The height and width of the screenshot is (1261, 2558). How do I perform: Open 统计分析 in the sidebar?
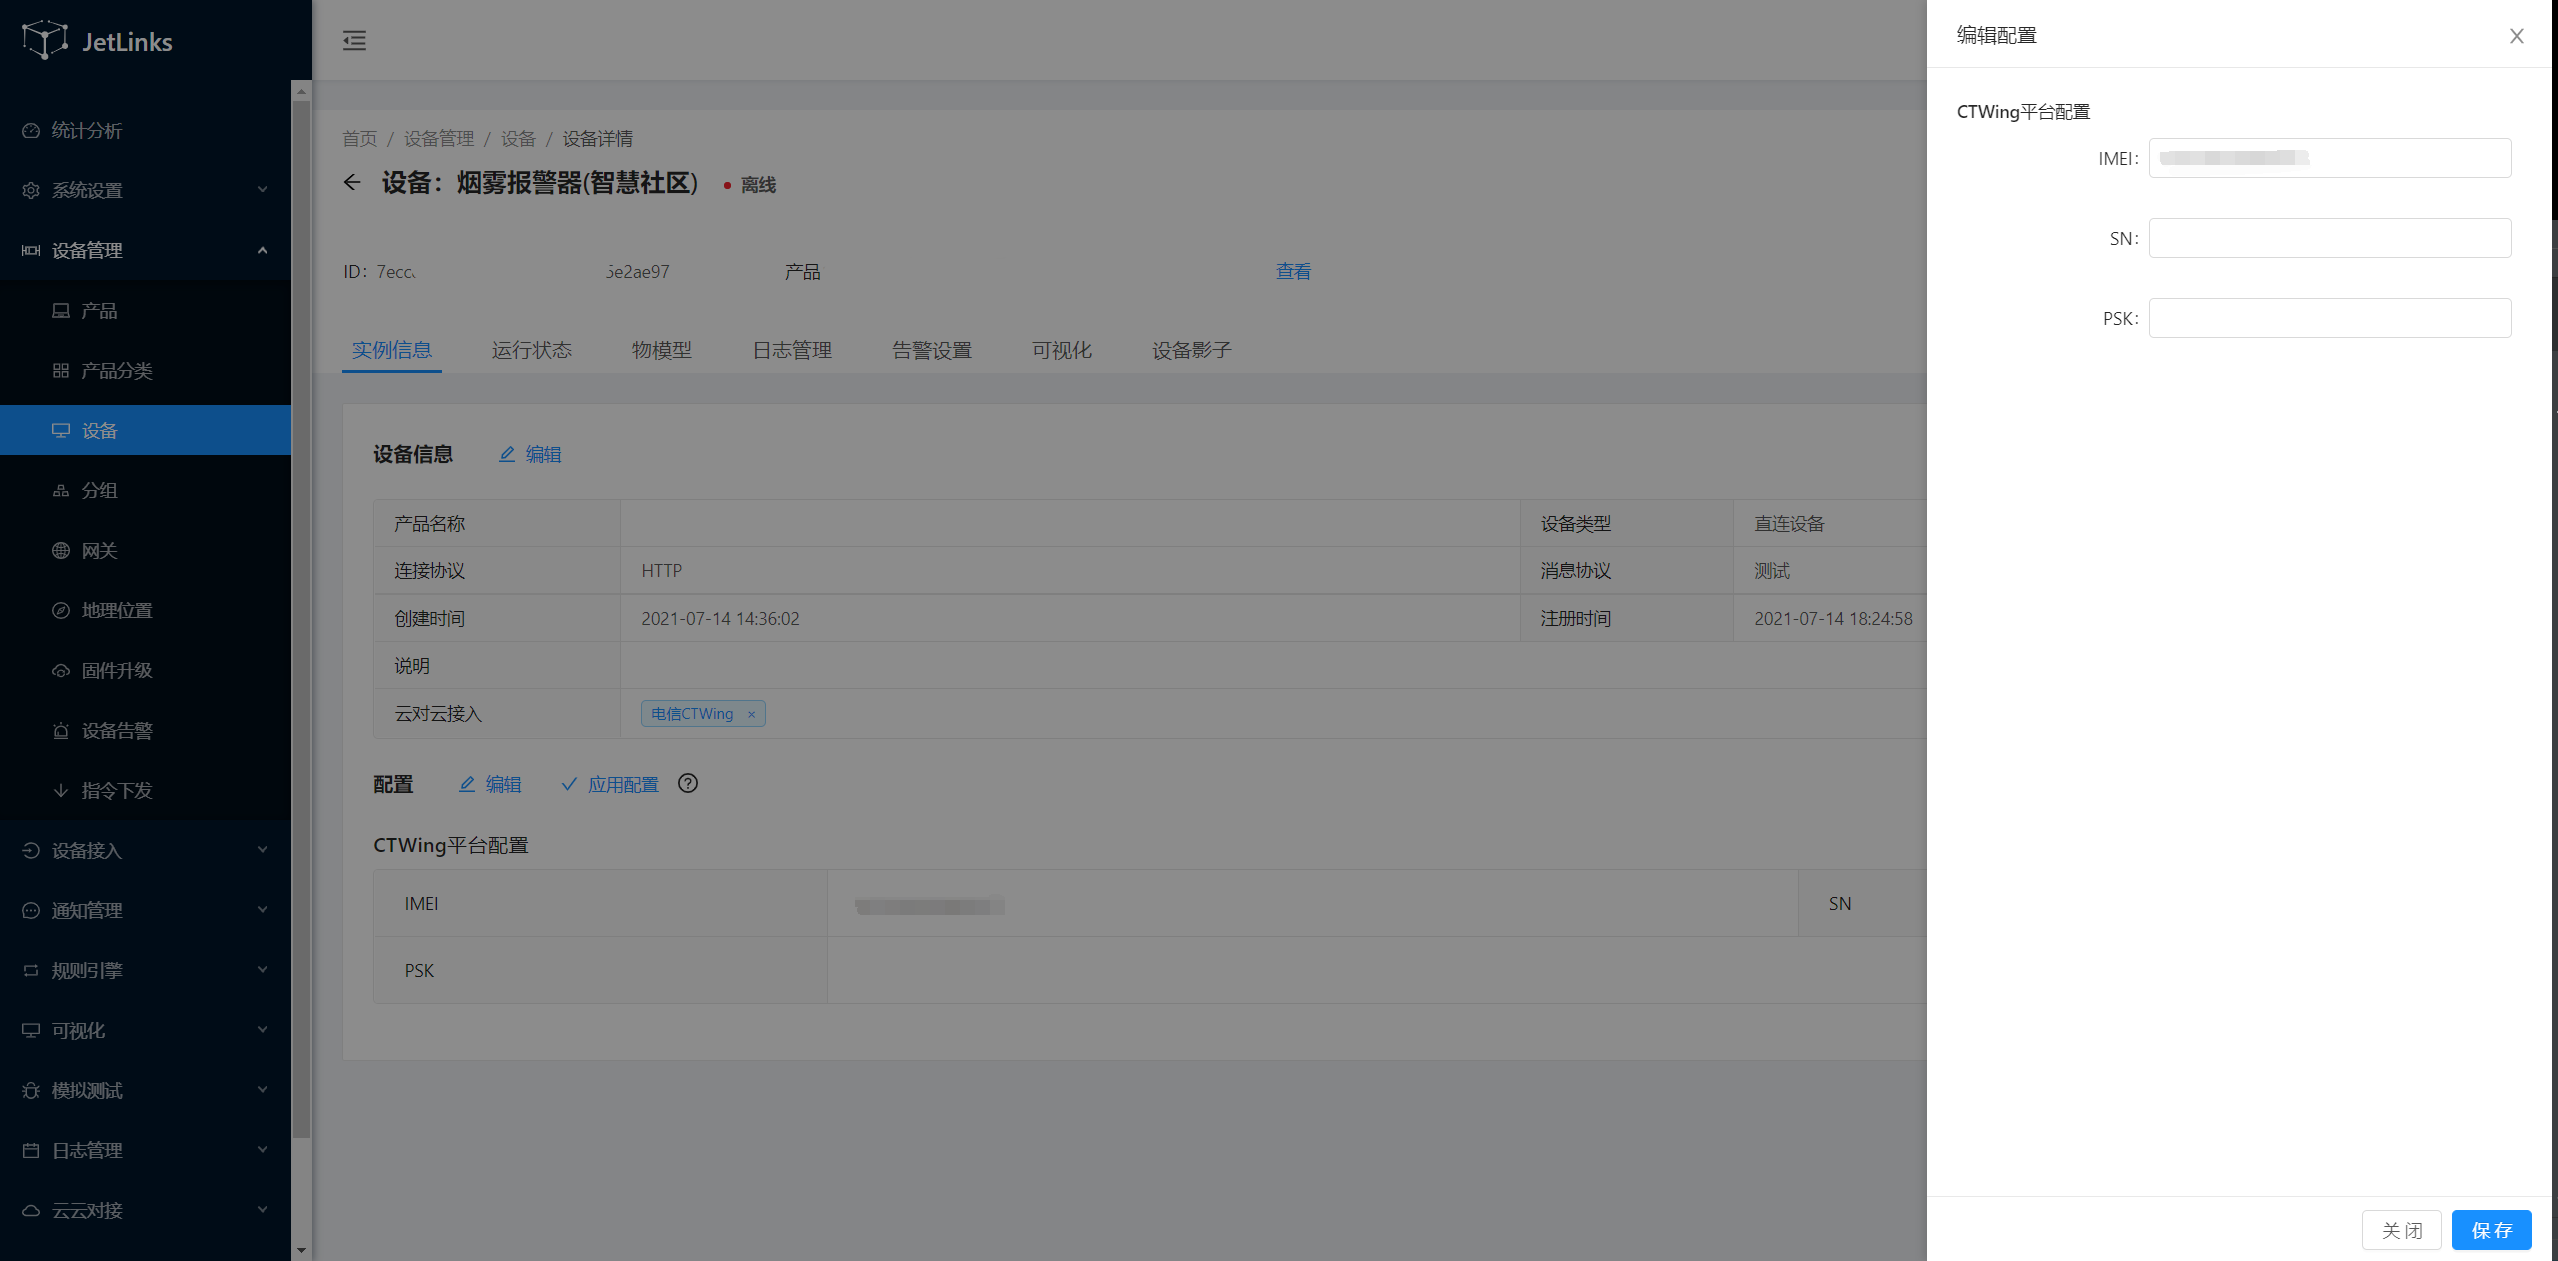coord(145,130)
